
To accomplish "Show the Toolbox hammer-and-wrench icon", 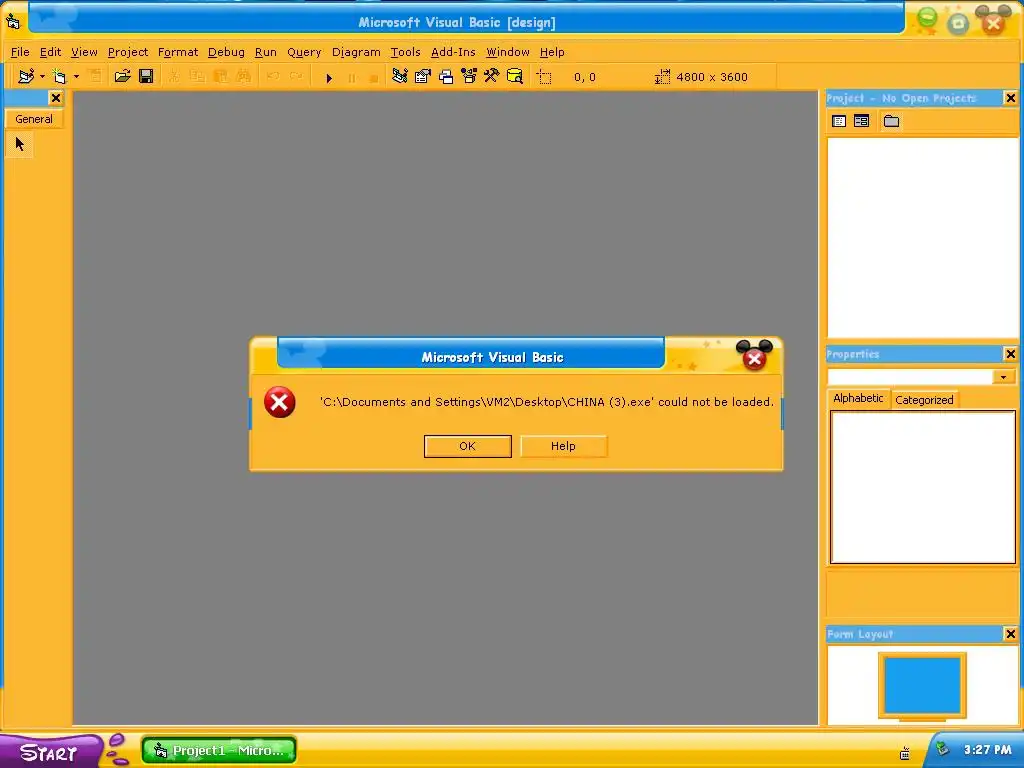I will click(x=492, y=76).
